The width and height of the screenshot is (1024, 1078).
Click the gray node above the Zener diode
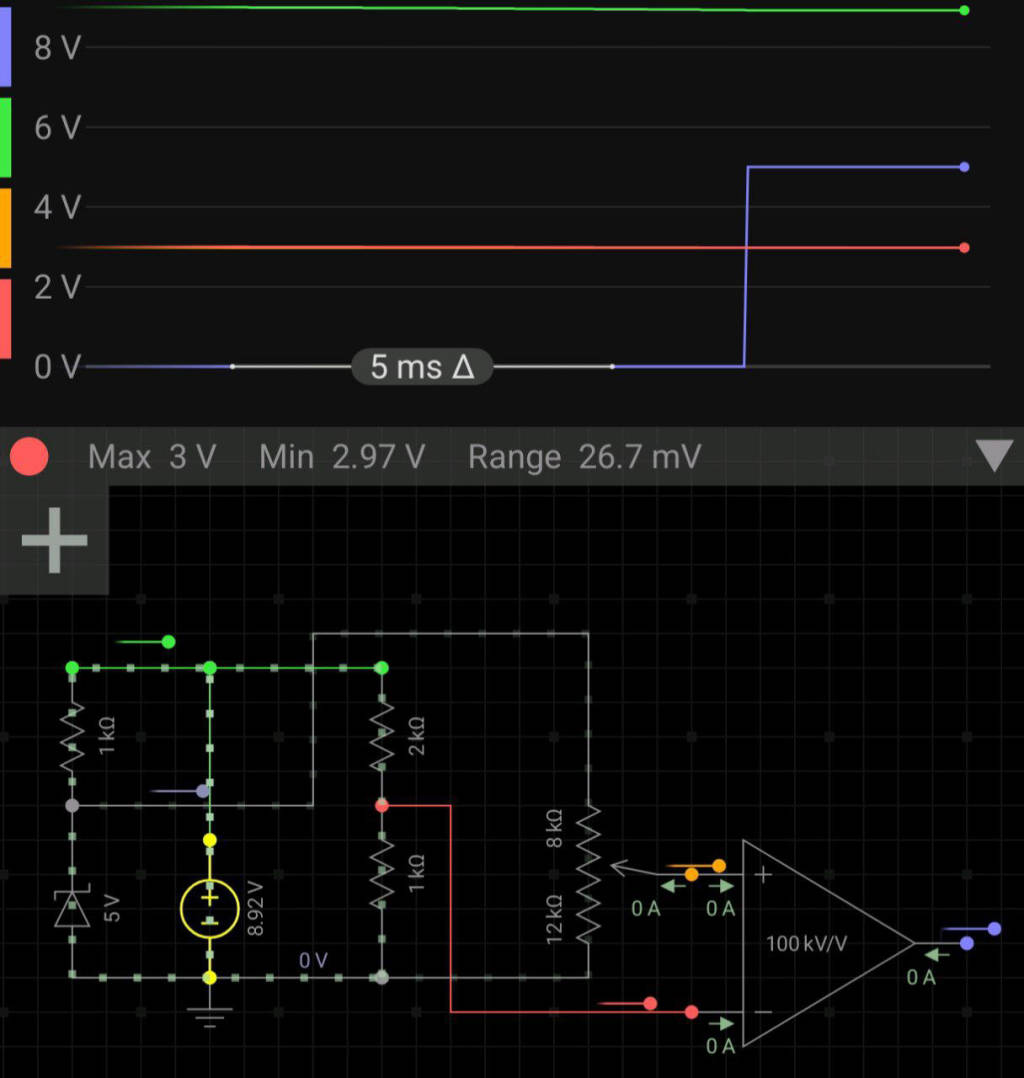pos(72,805)
